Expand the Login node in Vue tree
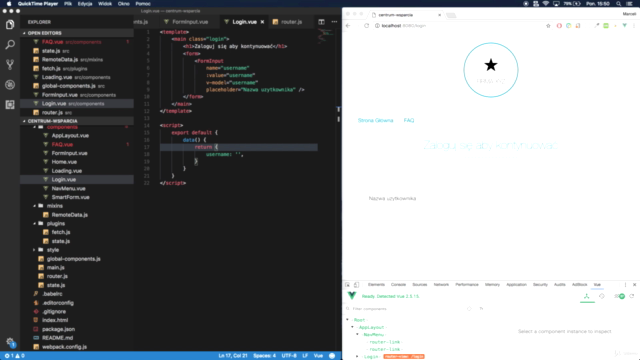 [x=358, y=357]
